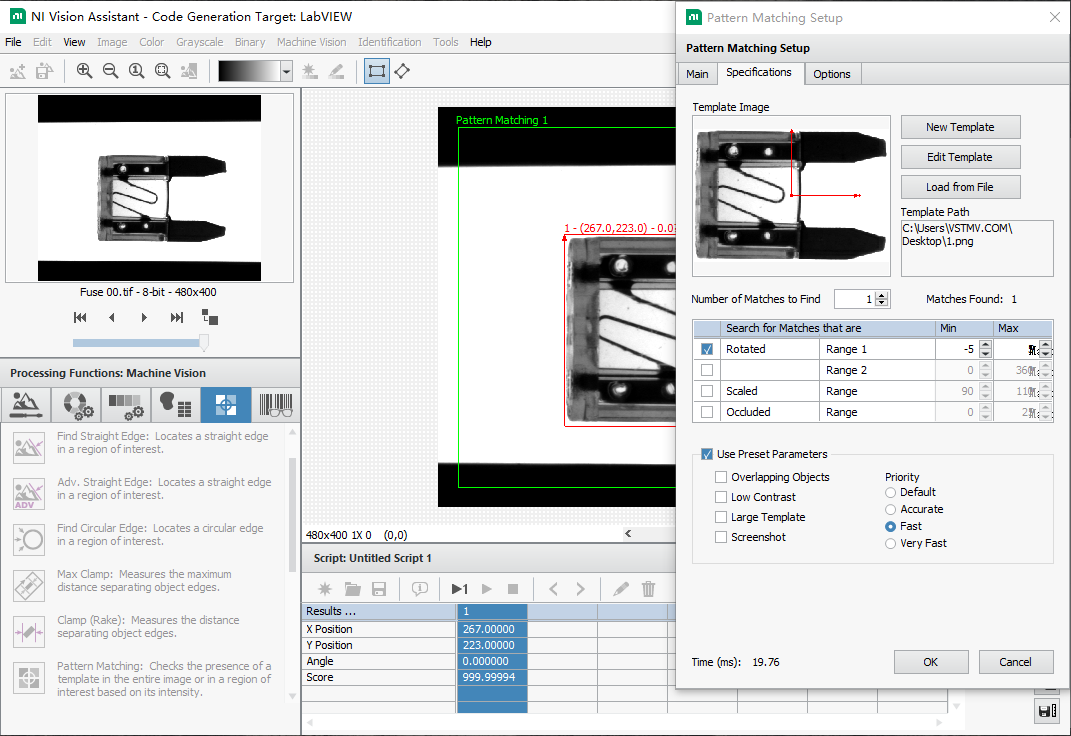
Task: Select Accurate priority radio button
Action: pos(890,509)
